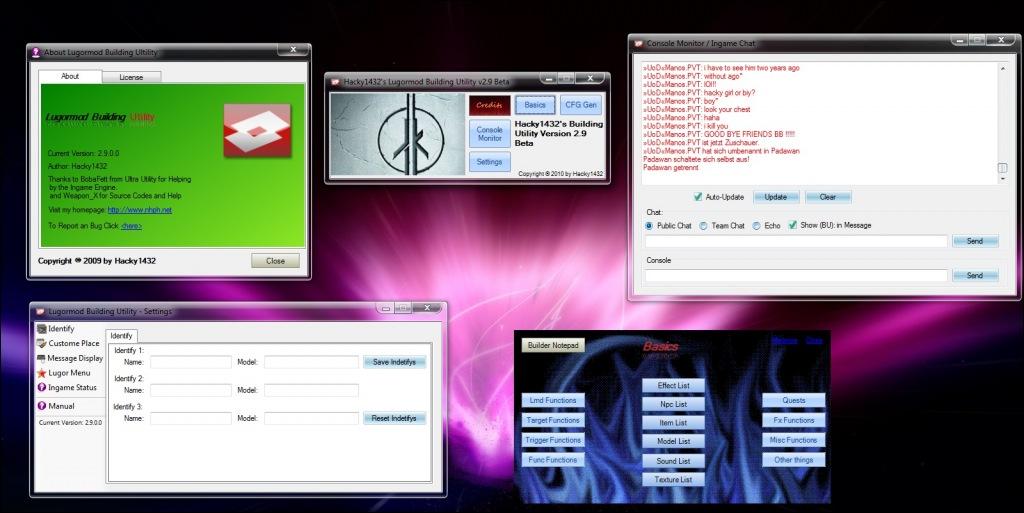Open the Manual help entry
This screenshot has width=1024, height=513.
point(61,406)
